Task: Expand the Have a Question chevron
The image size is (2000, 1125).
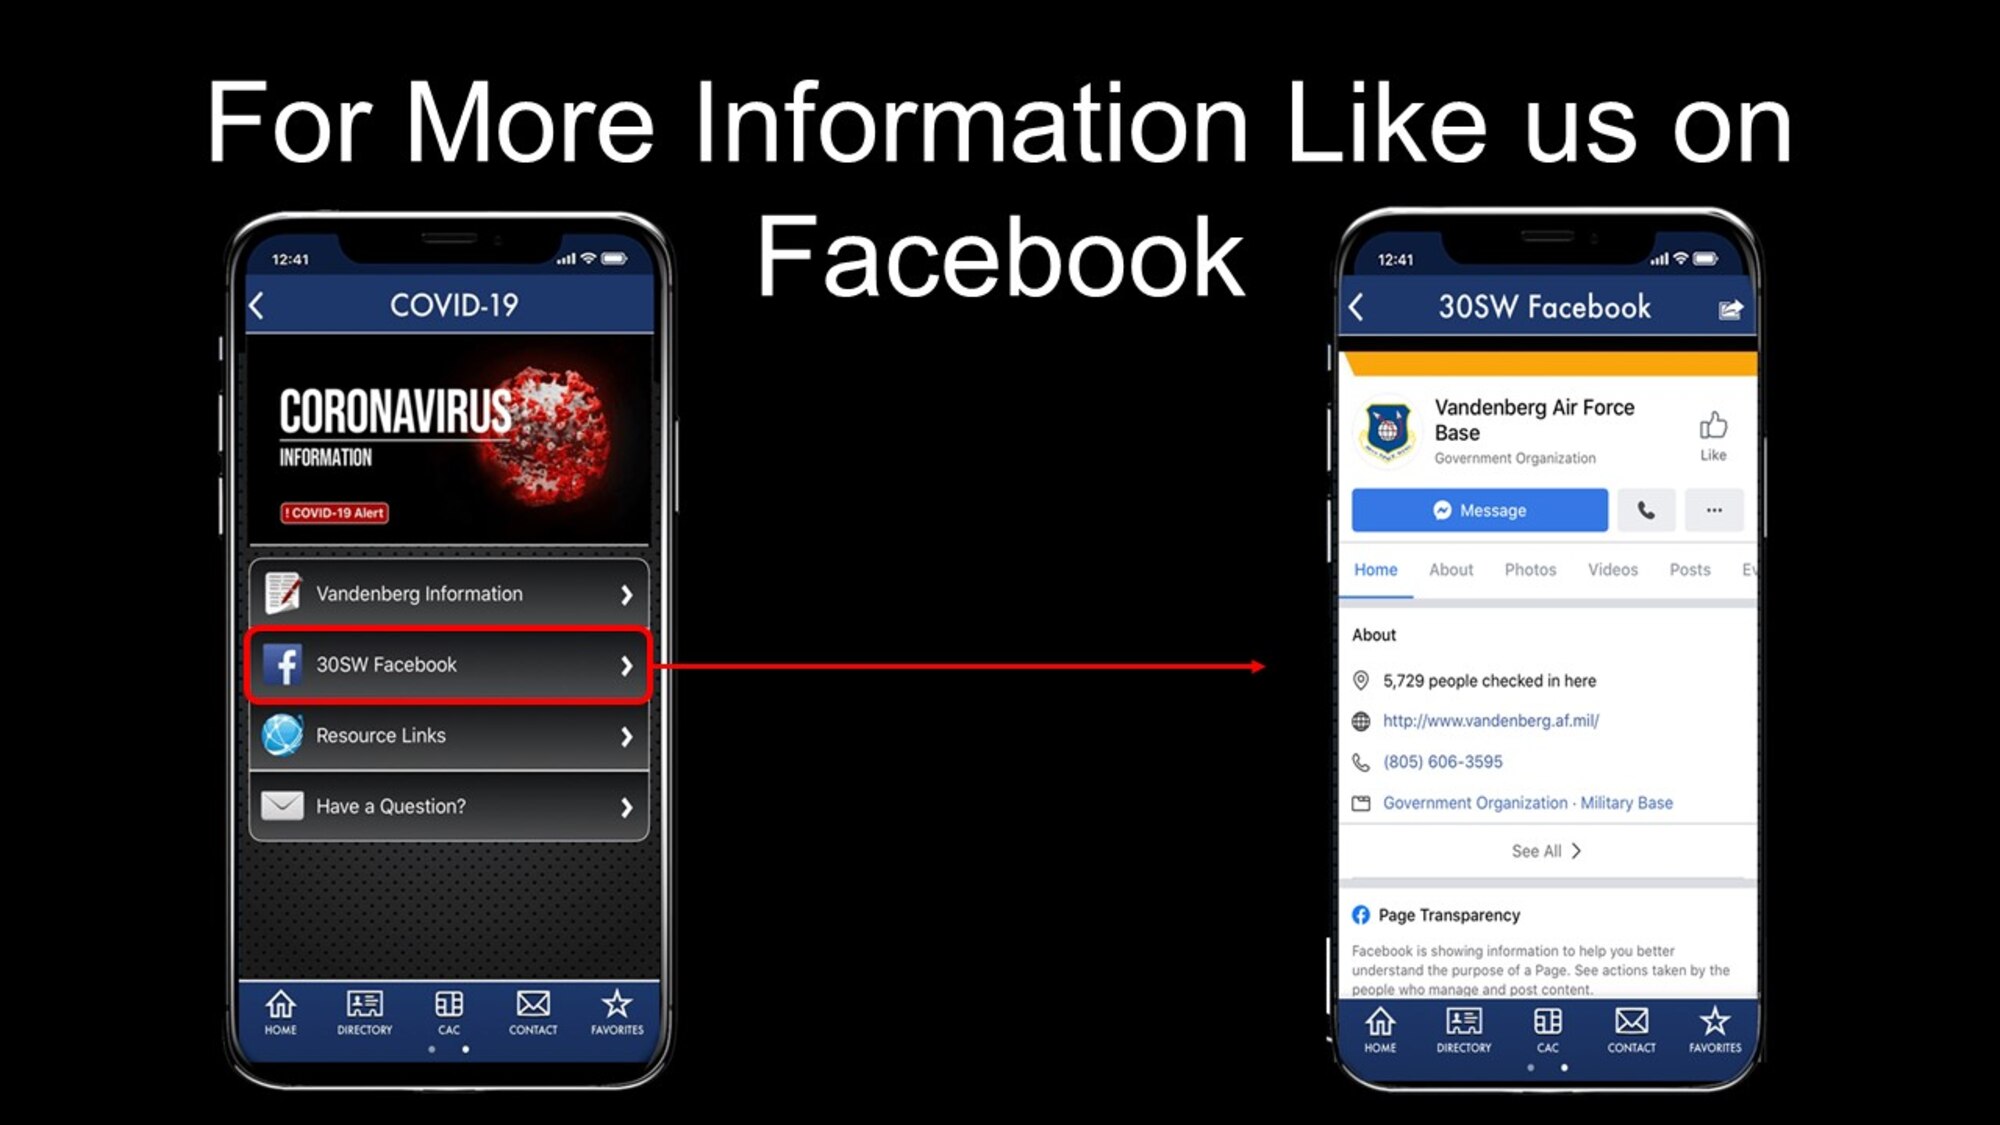Action: (628, 805)
